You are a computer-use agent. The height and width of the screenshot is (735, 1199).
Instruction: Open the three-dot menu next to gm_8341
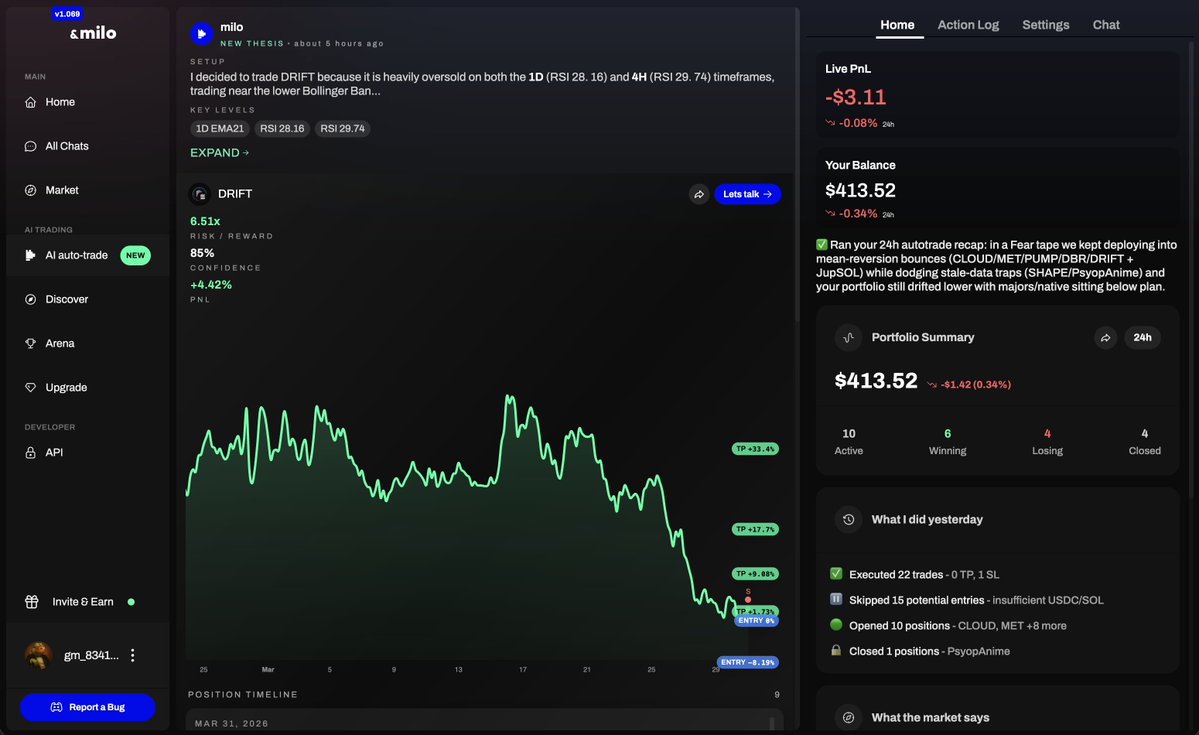coord(132,655)
